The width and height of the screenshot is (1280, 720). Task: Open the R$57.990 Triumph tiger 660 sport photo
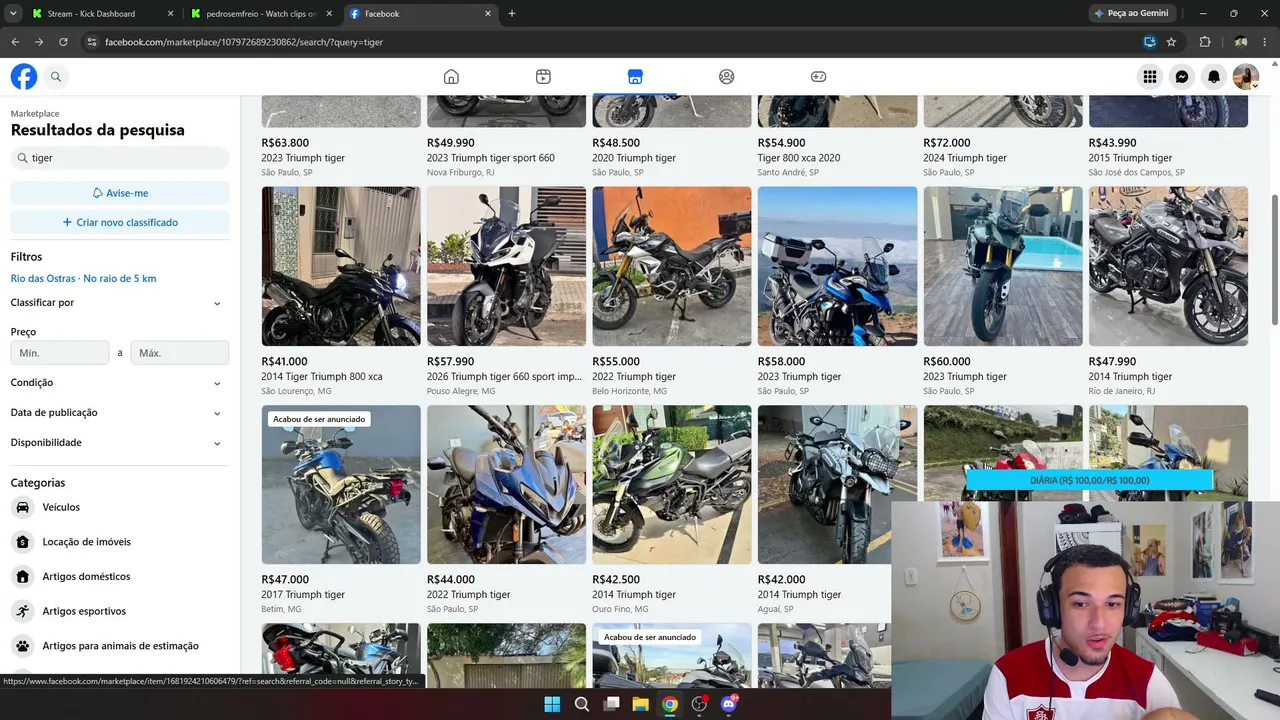[507, 266]
